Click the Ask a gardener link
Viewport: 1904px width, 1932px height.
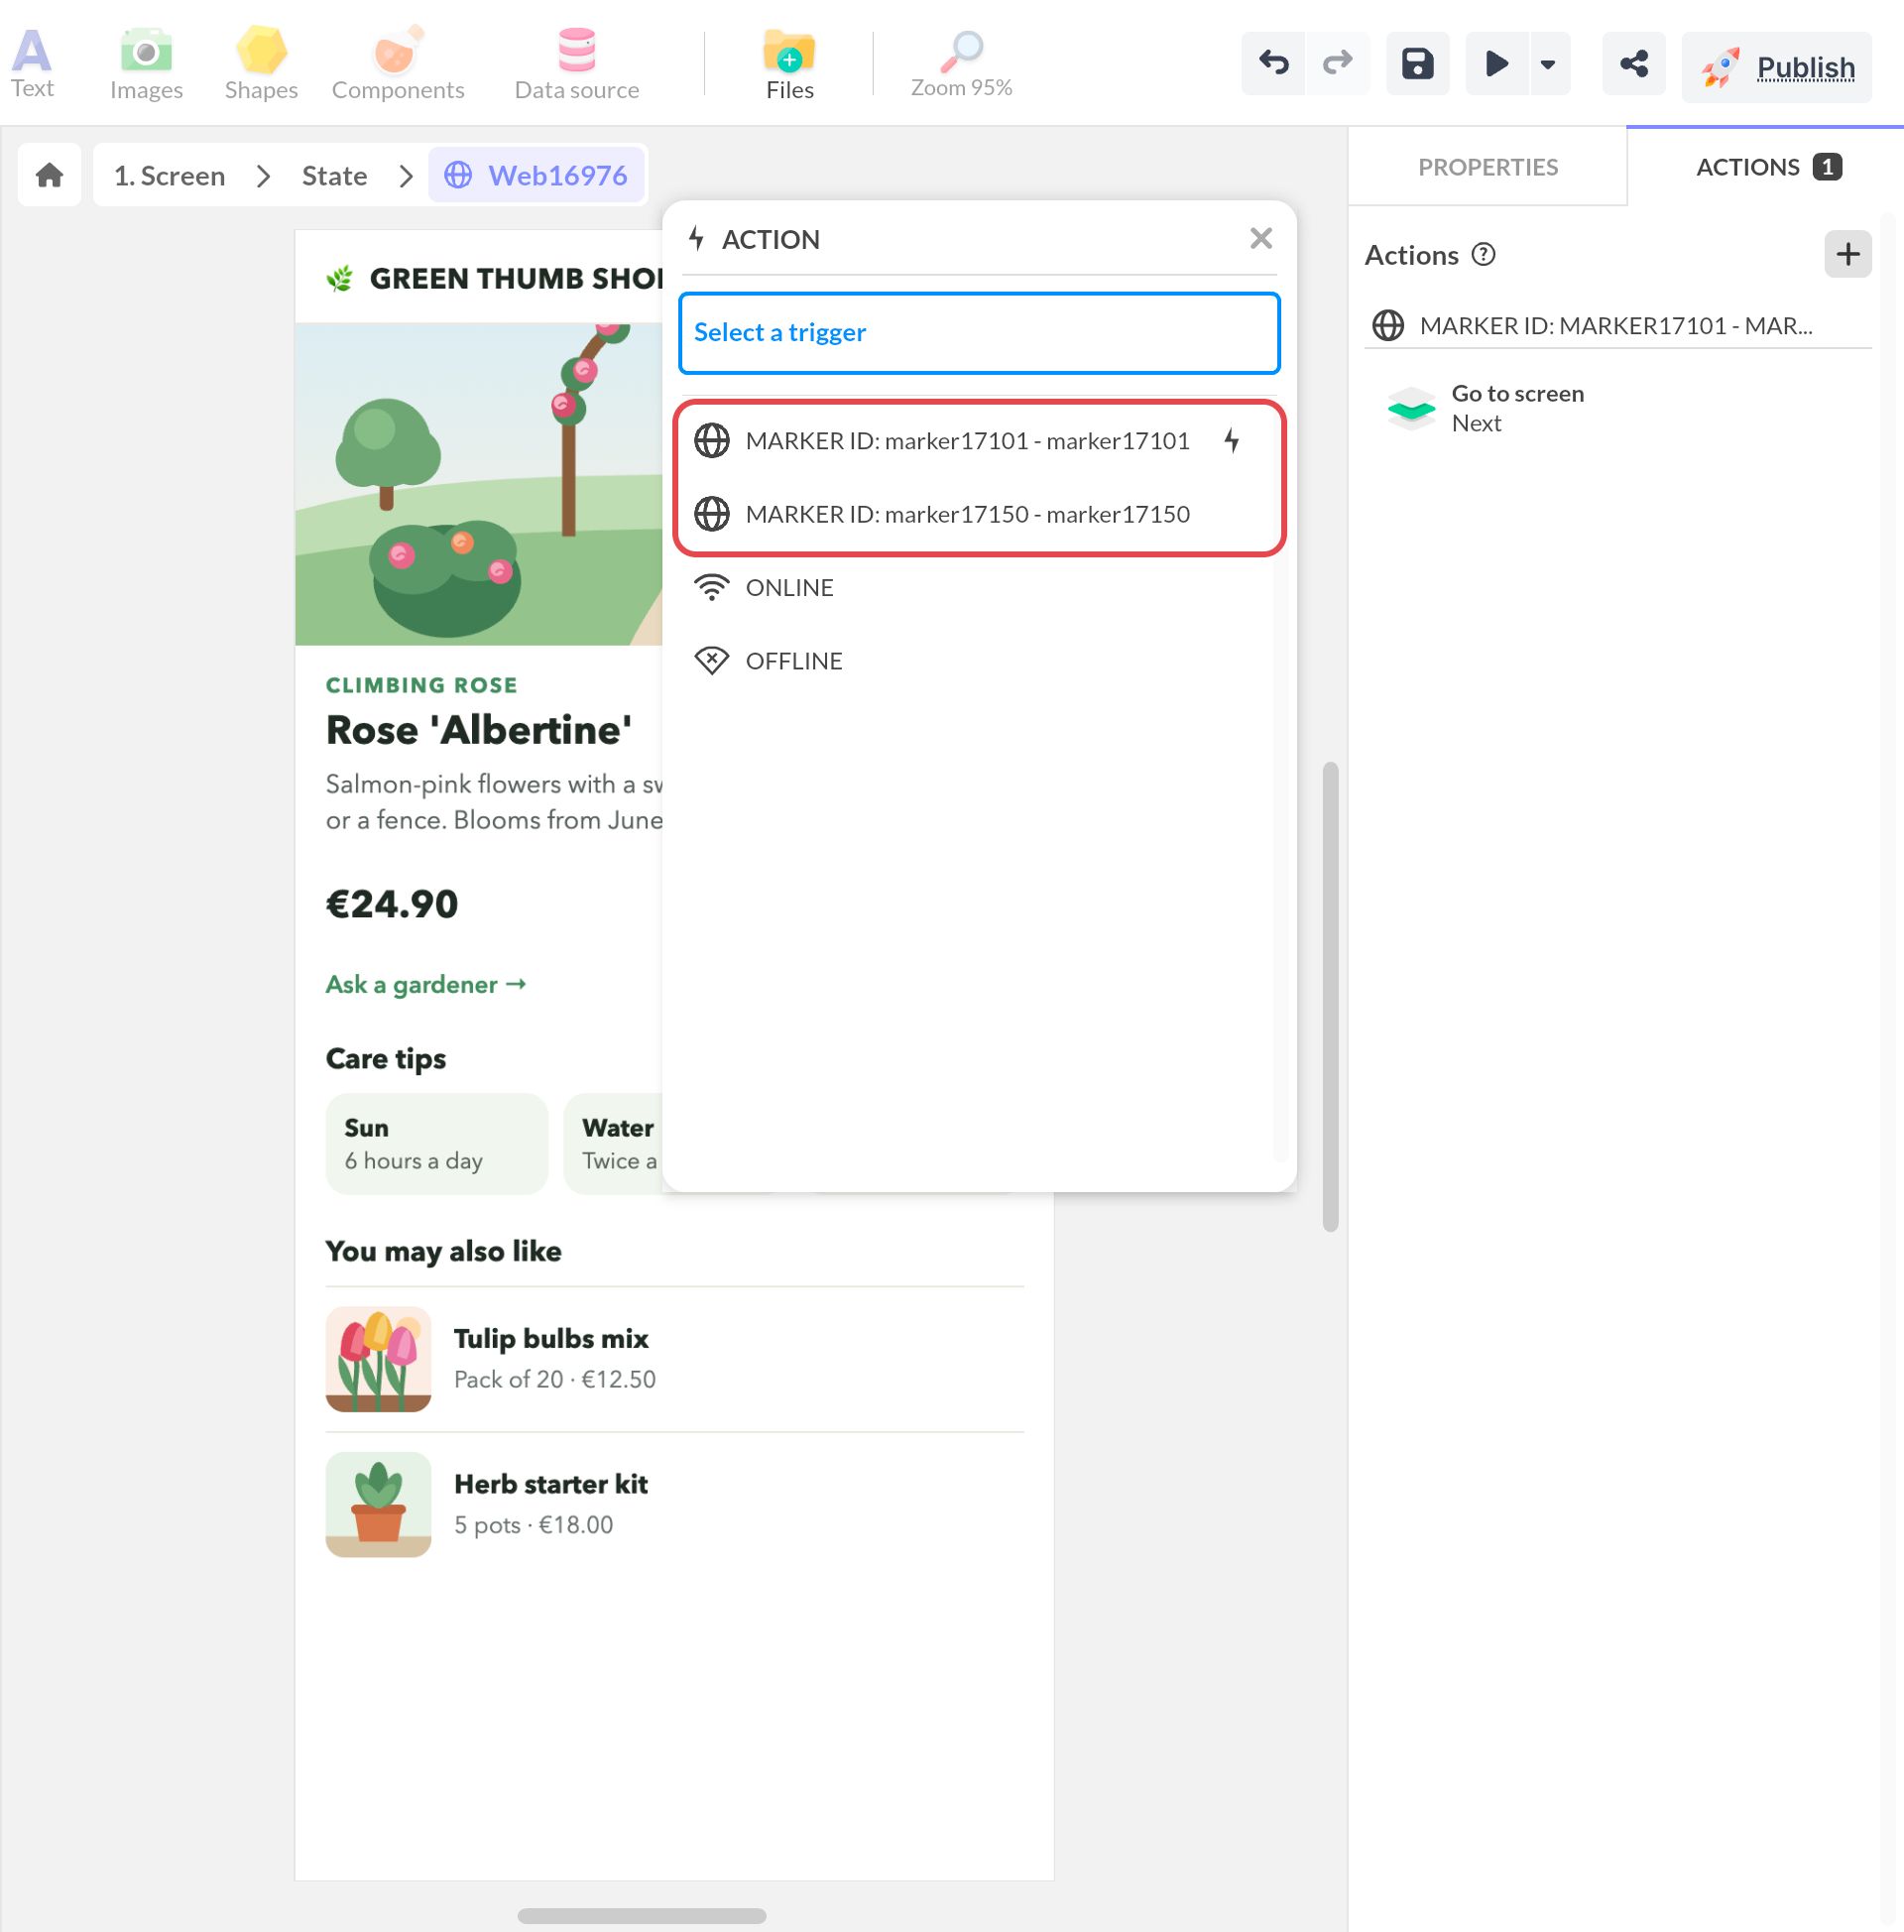point(426,984)
